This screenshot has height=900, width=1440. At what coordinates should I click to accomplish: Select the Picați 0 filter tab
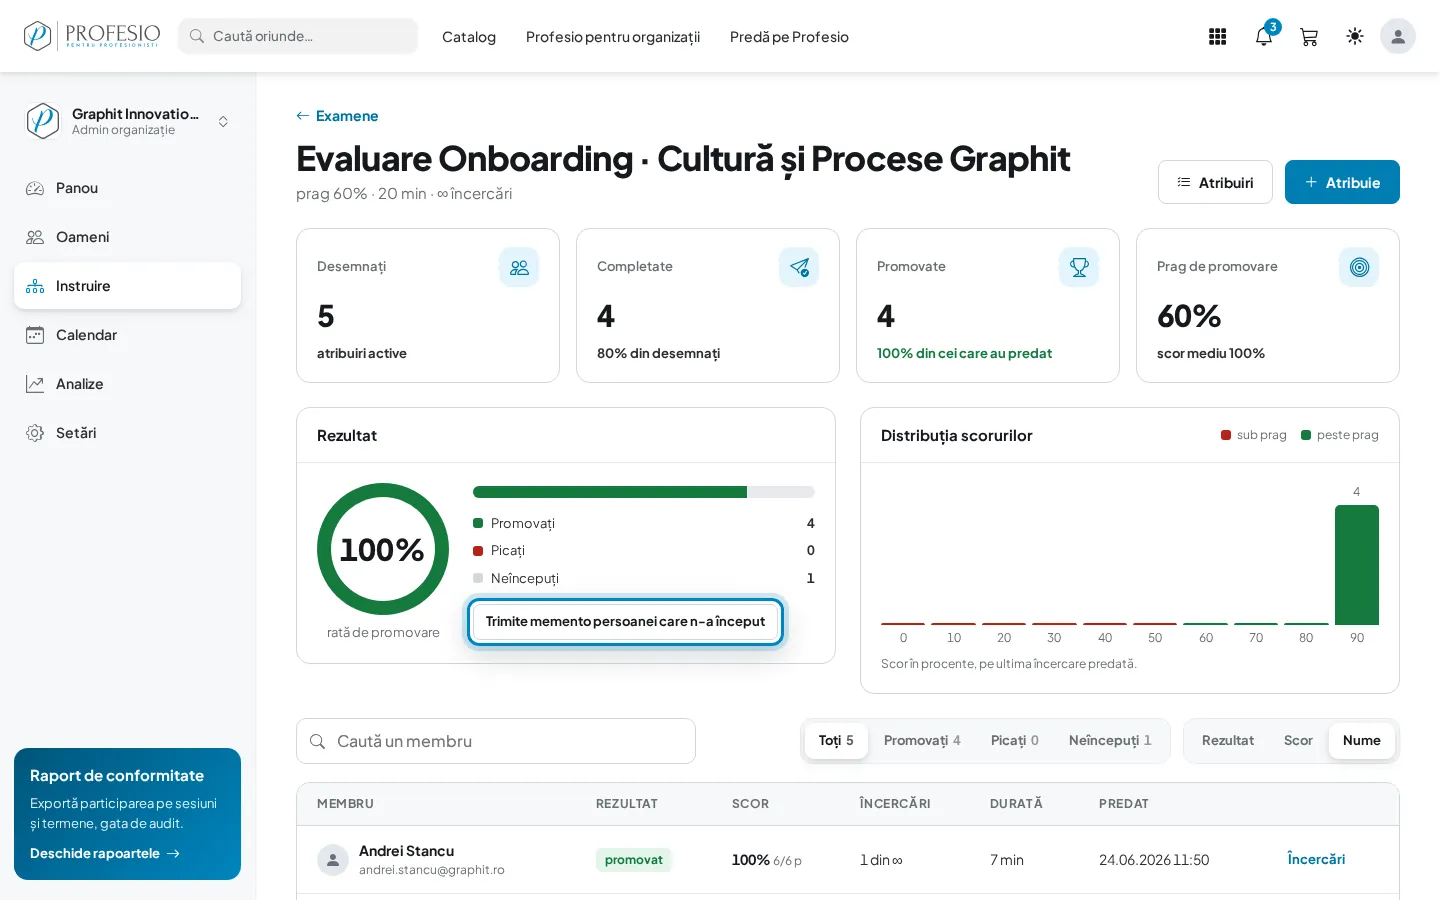[x=1015, y=741]
